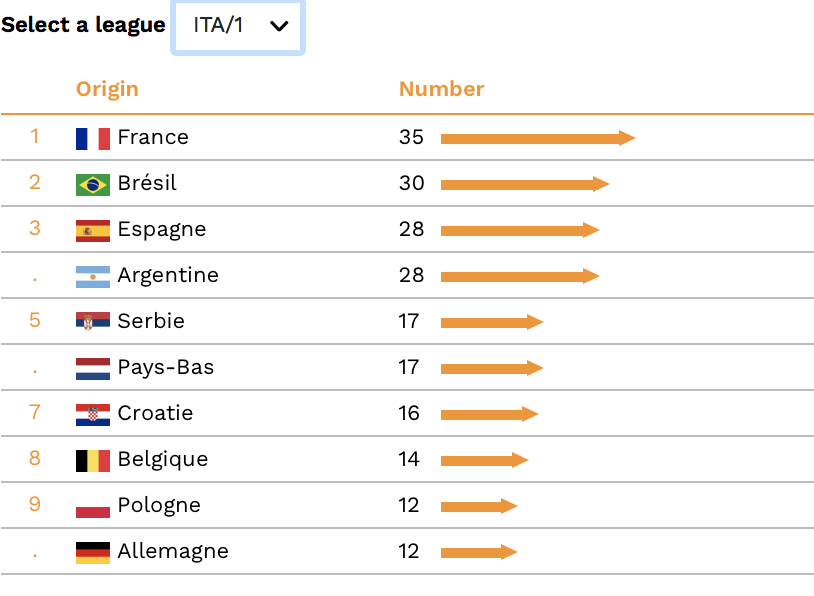Screen dimensions: 814x596
Task: Click the Croatia flag icon
Action: tap(93, 415)
